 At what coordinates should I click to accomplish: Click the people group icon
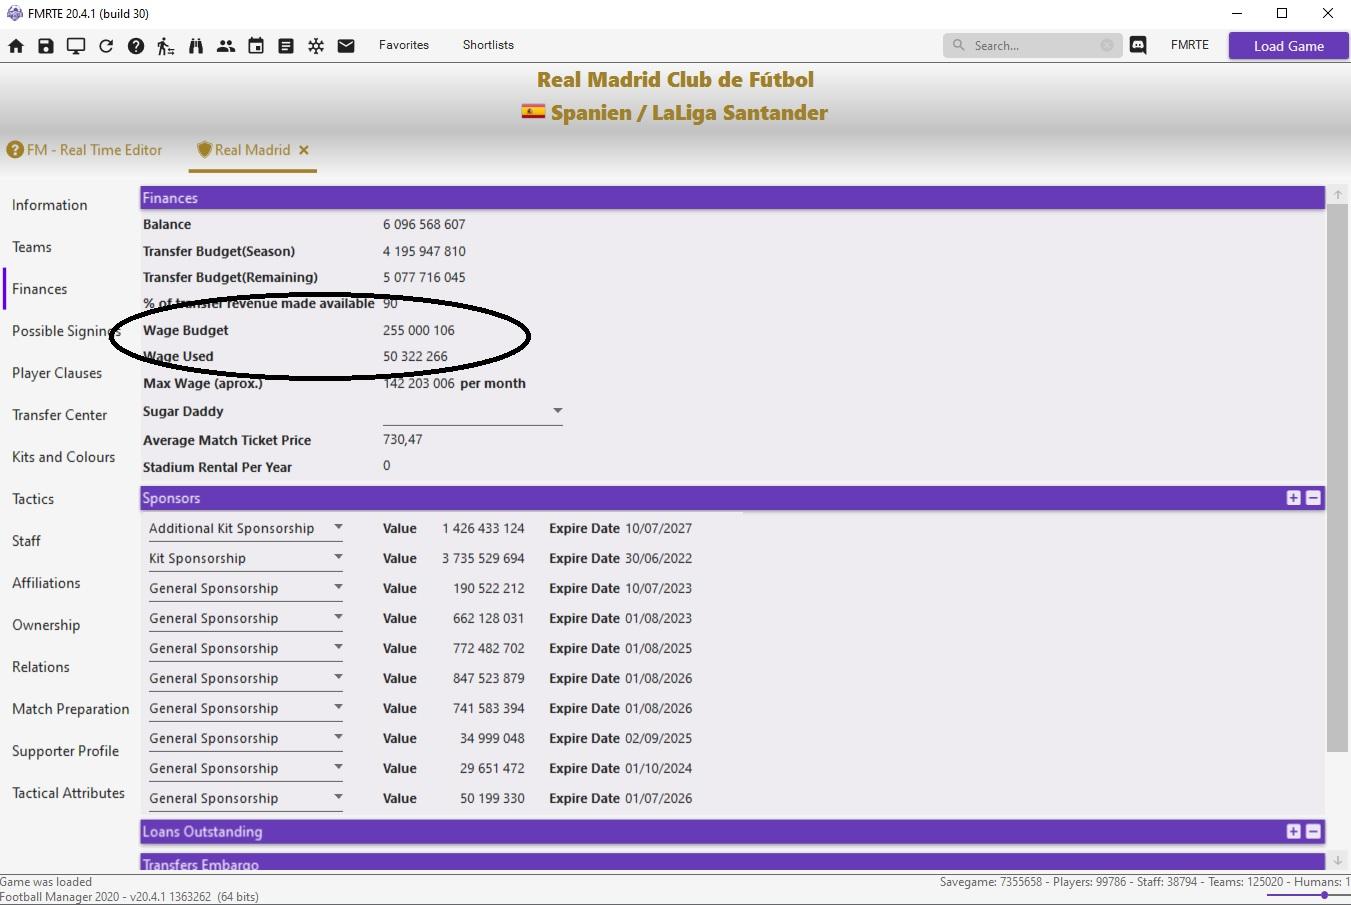pyautogui.click(x=226, y=46)
